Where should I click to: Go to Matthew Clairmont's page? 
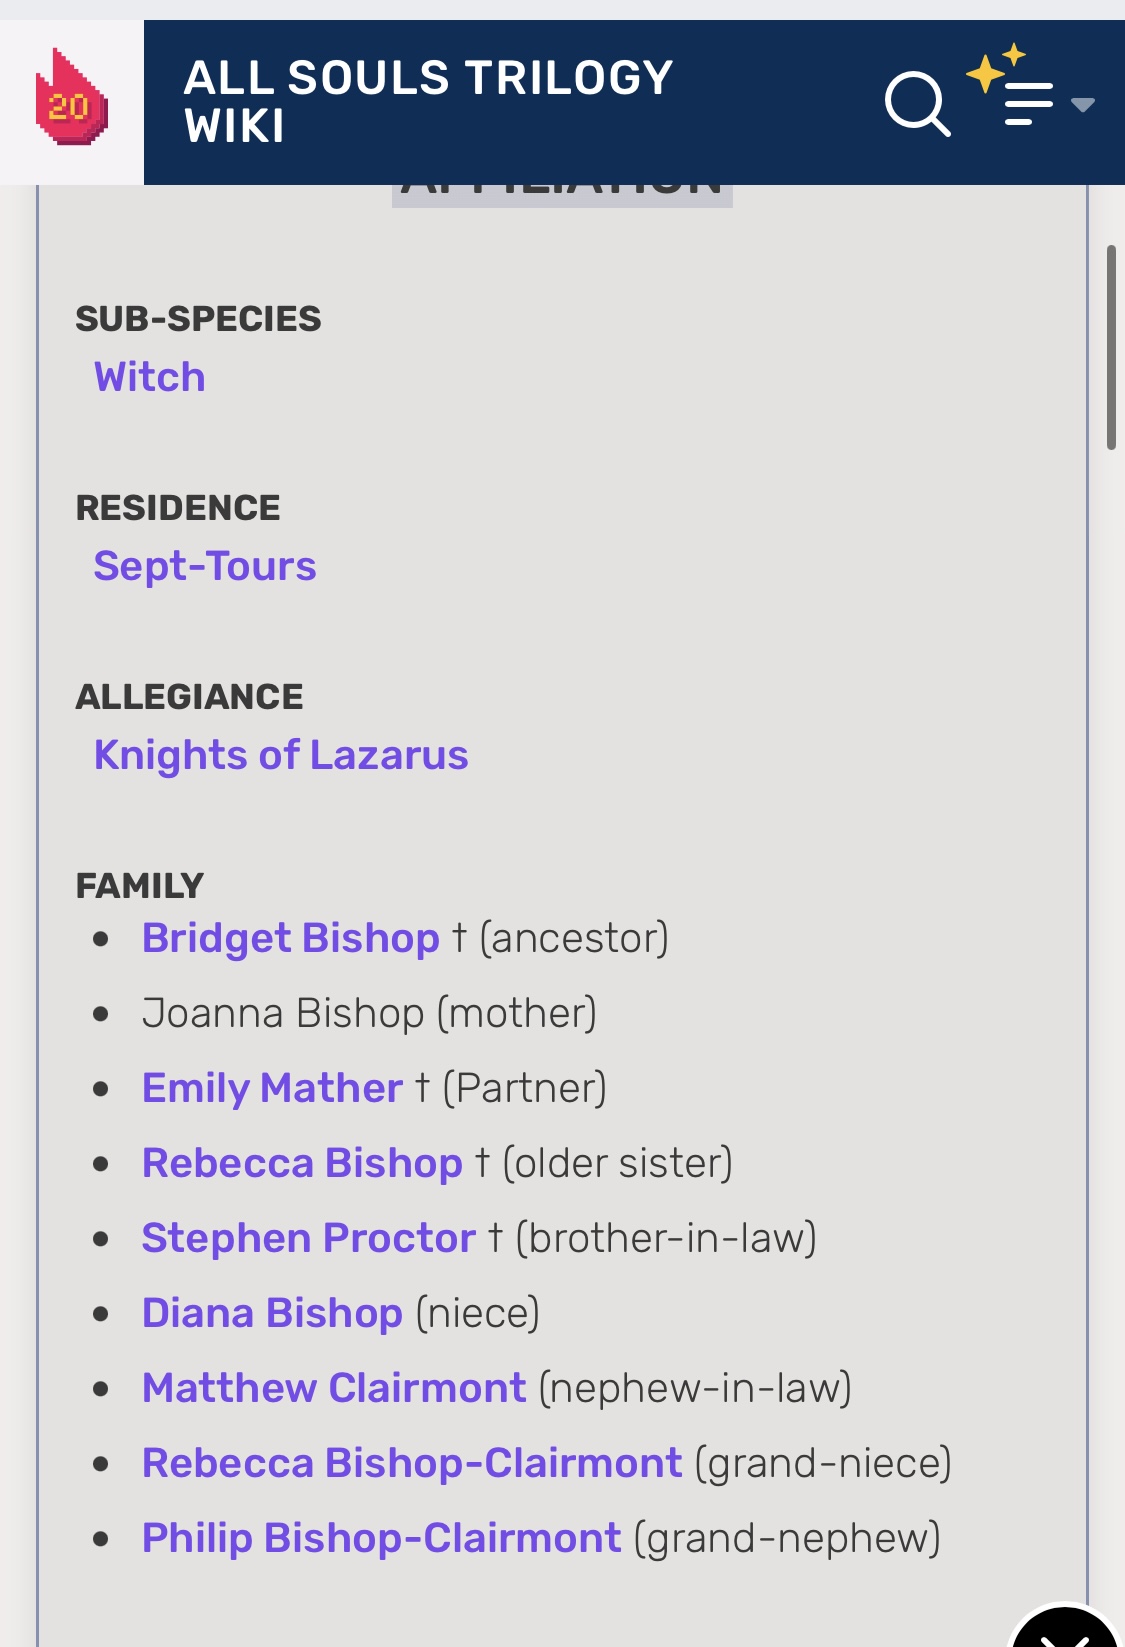point(334,1388)
